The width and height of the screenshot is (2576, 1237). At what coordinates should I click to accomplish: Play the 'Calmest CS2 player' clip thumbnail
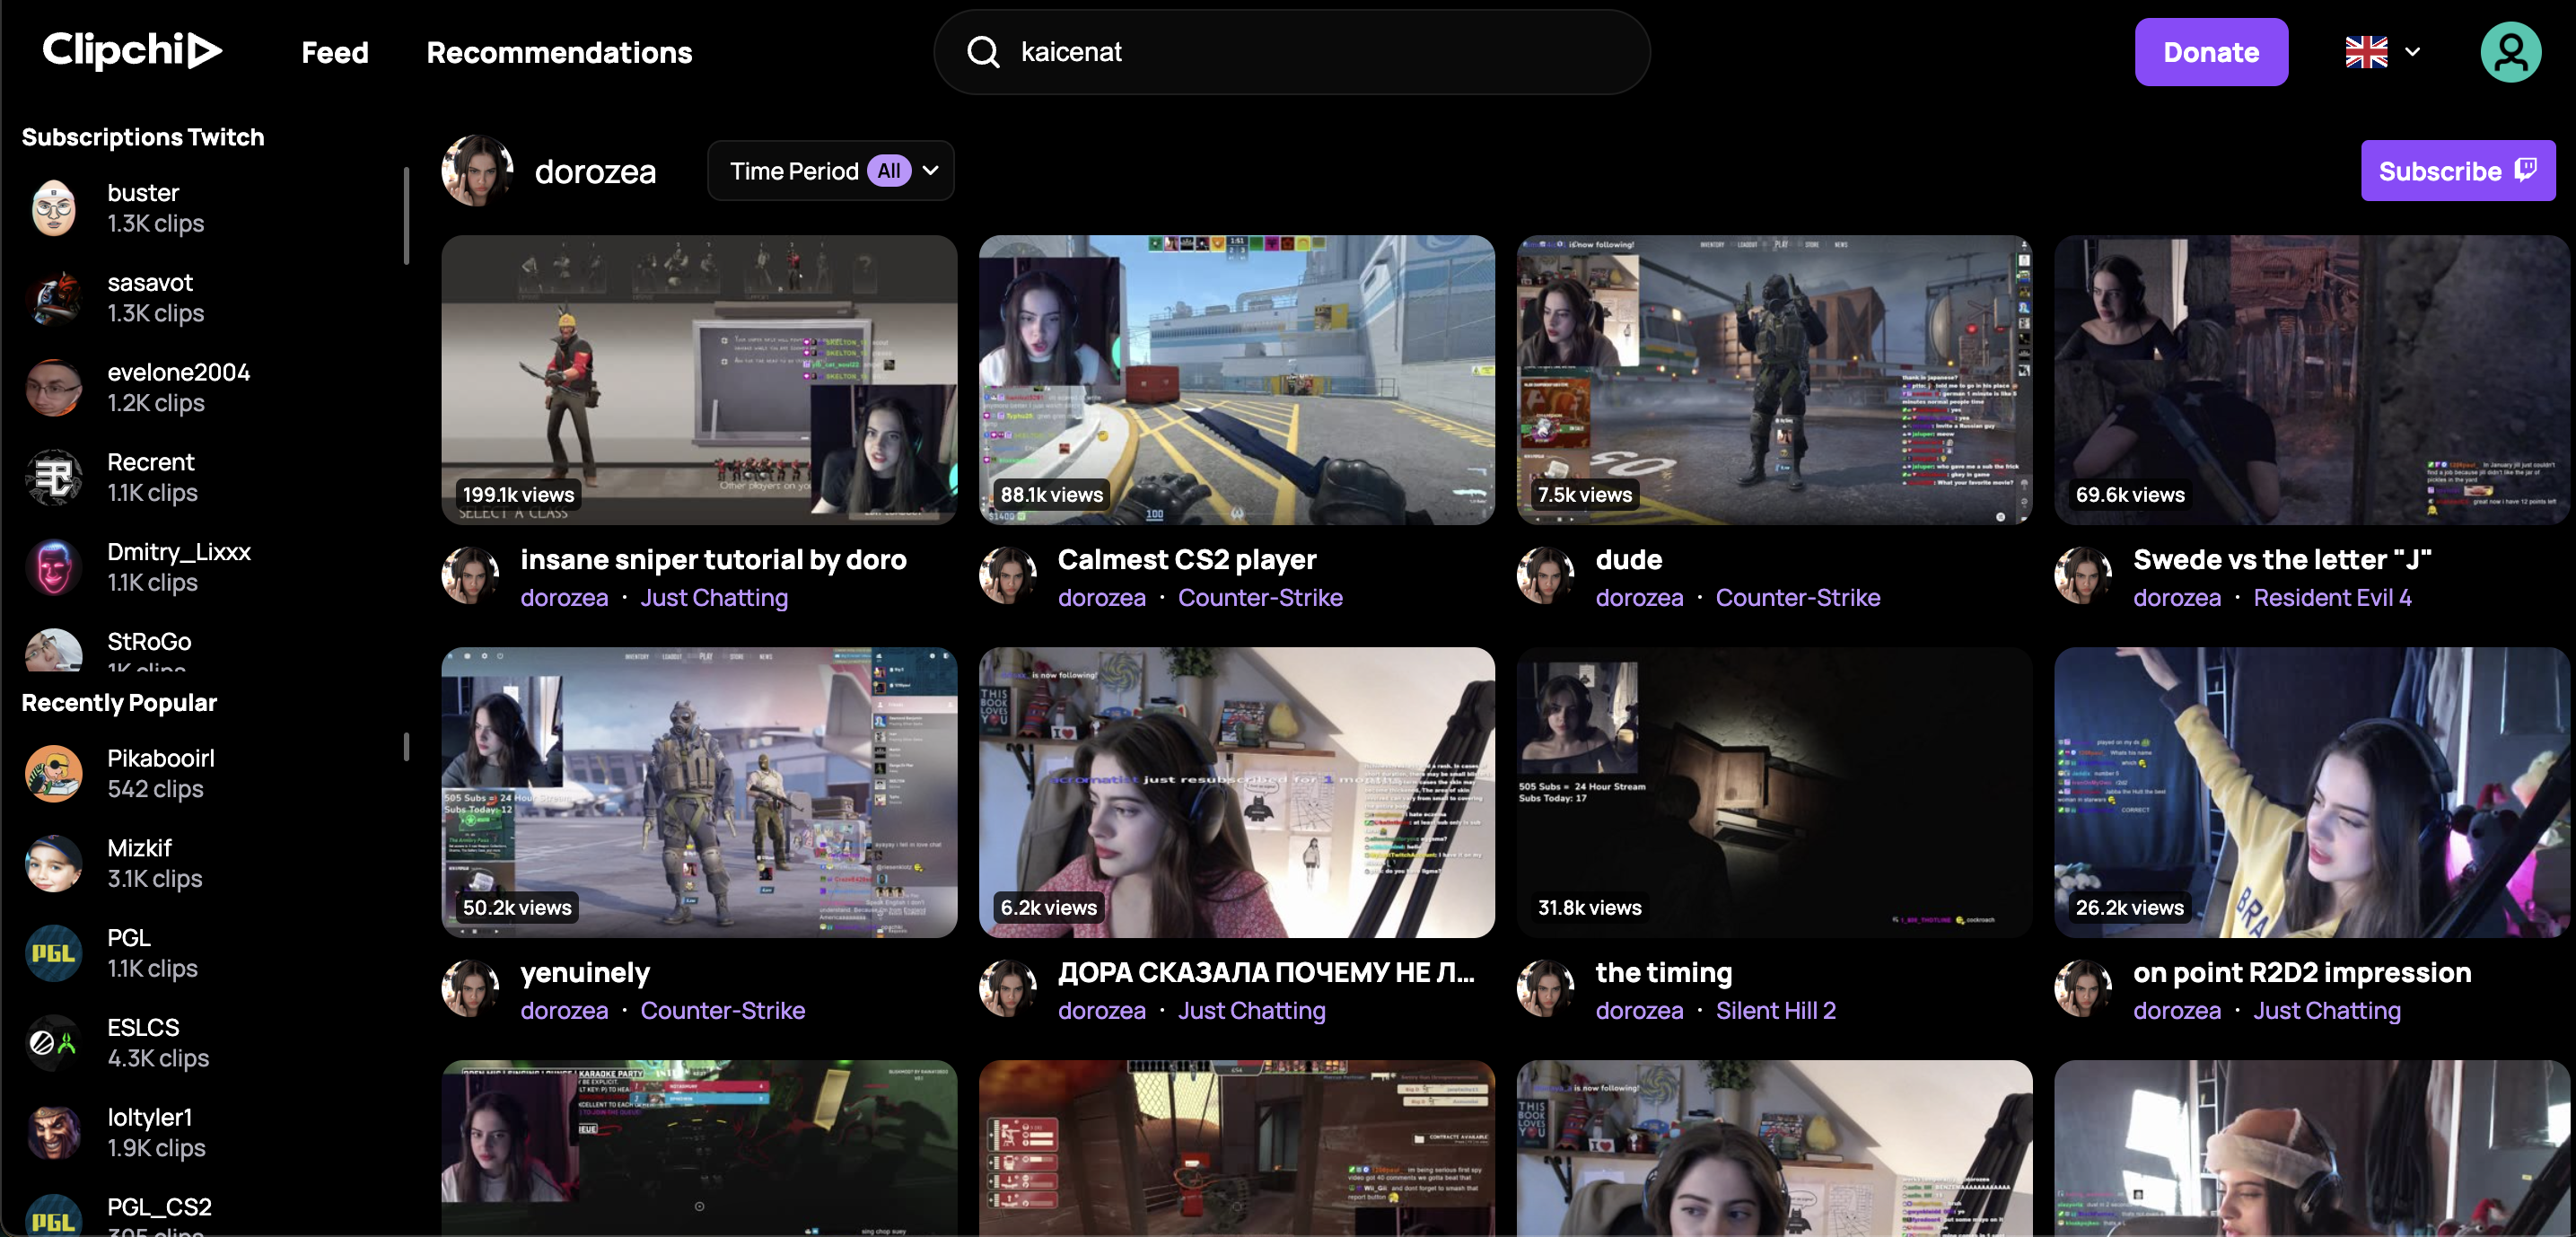pos(1237,380)
